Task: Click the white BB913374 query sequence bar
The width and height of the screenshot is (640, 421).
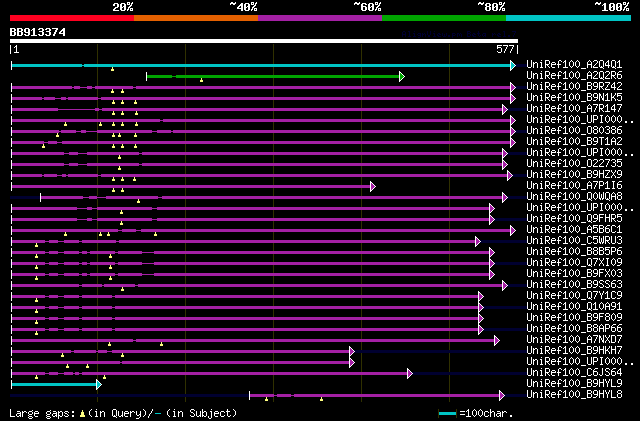Action: (264, 41)
